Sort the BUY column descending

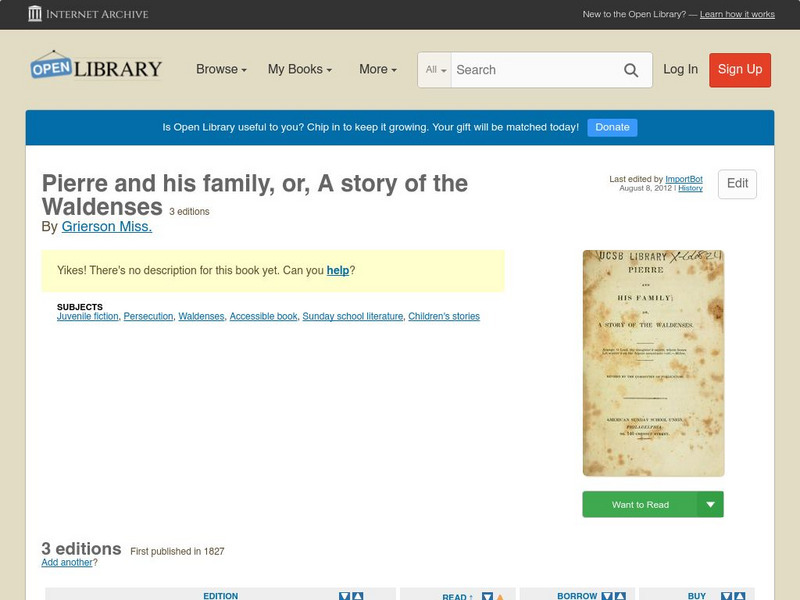point(727,595)
